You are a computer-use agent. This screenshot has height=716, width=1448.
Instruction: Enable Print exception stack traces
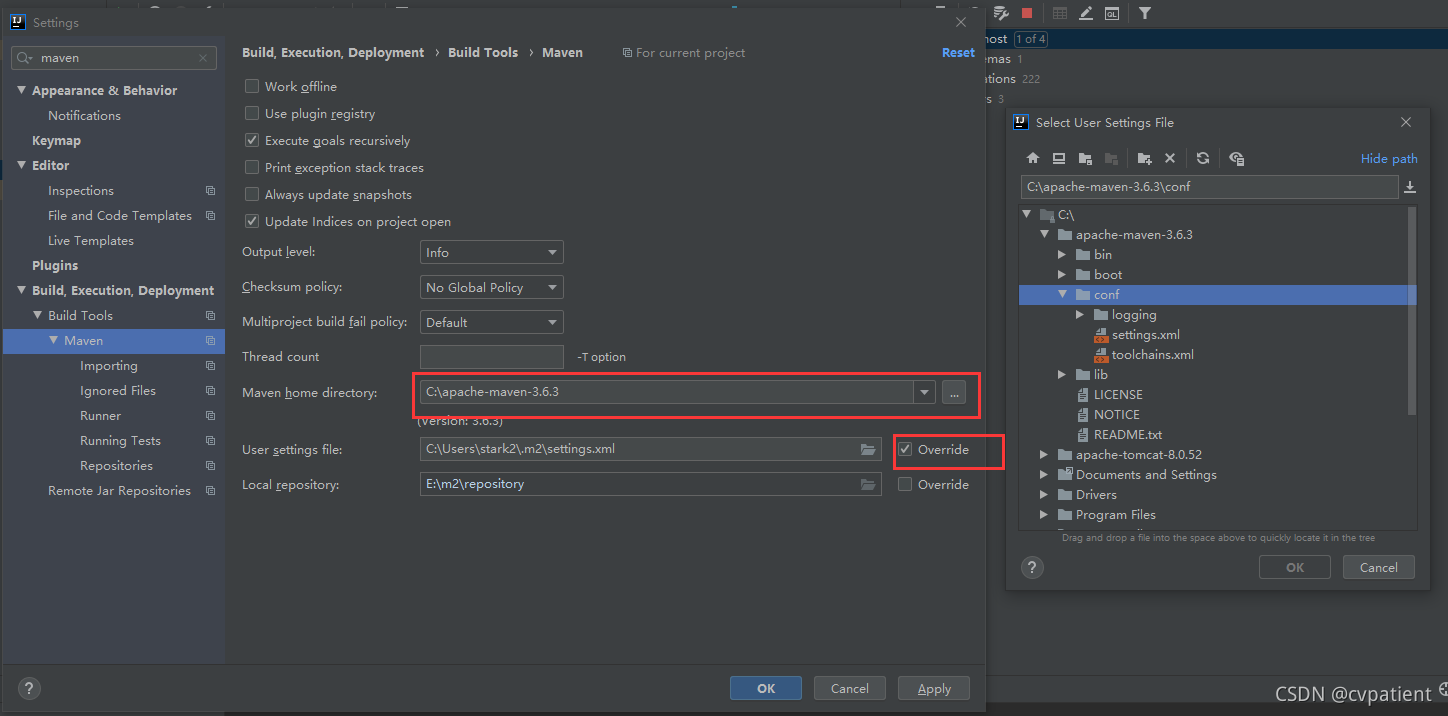[x=252, y=167]
